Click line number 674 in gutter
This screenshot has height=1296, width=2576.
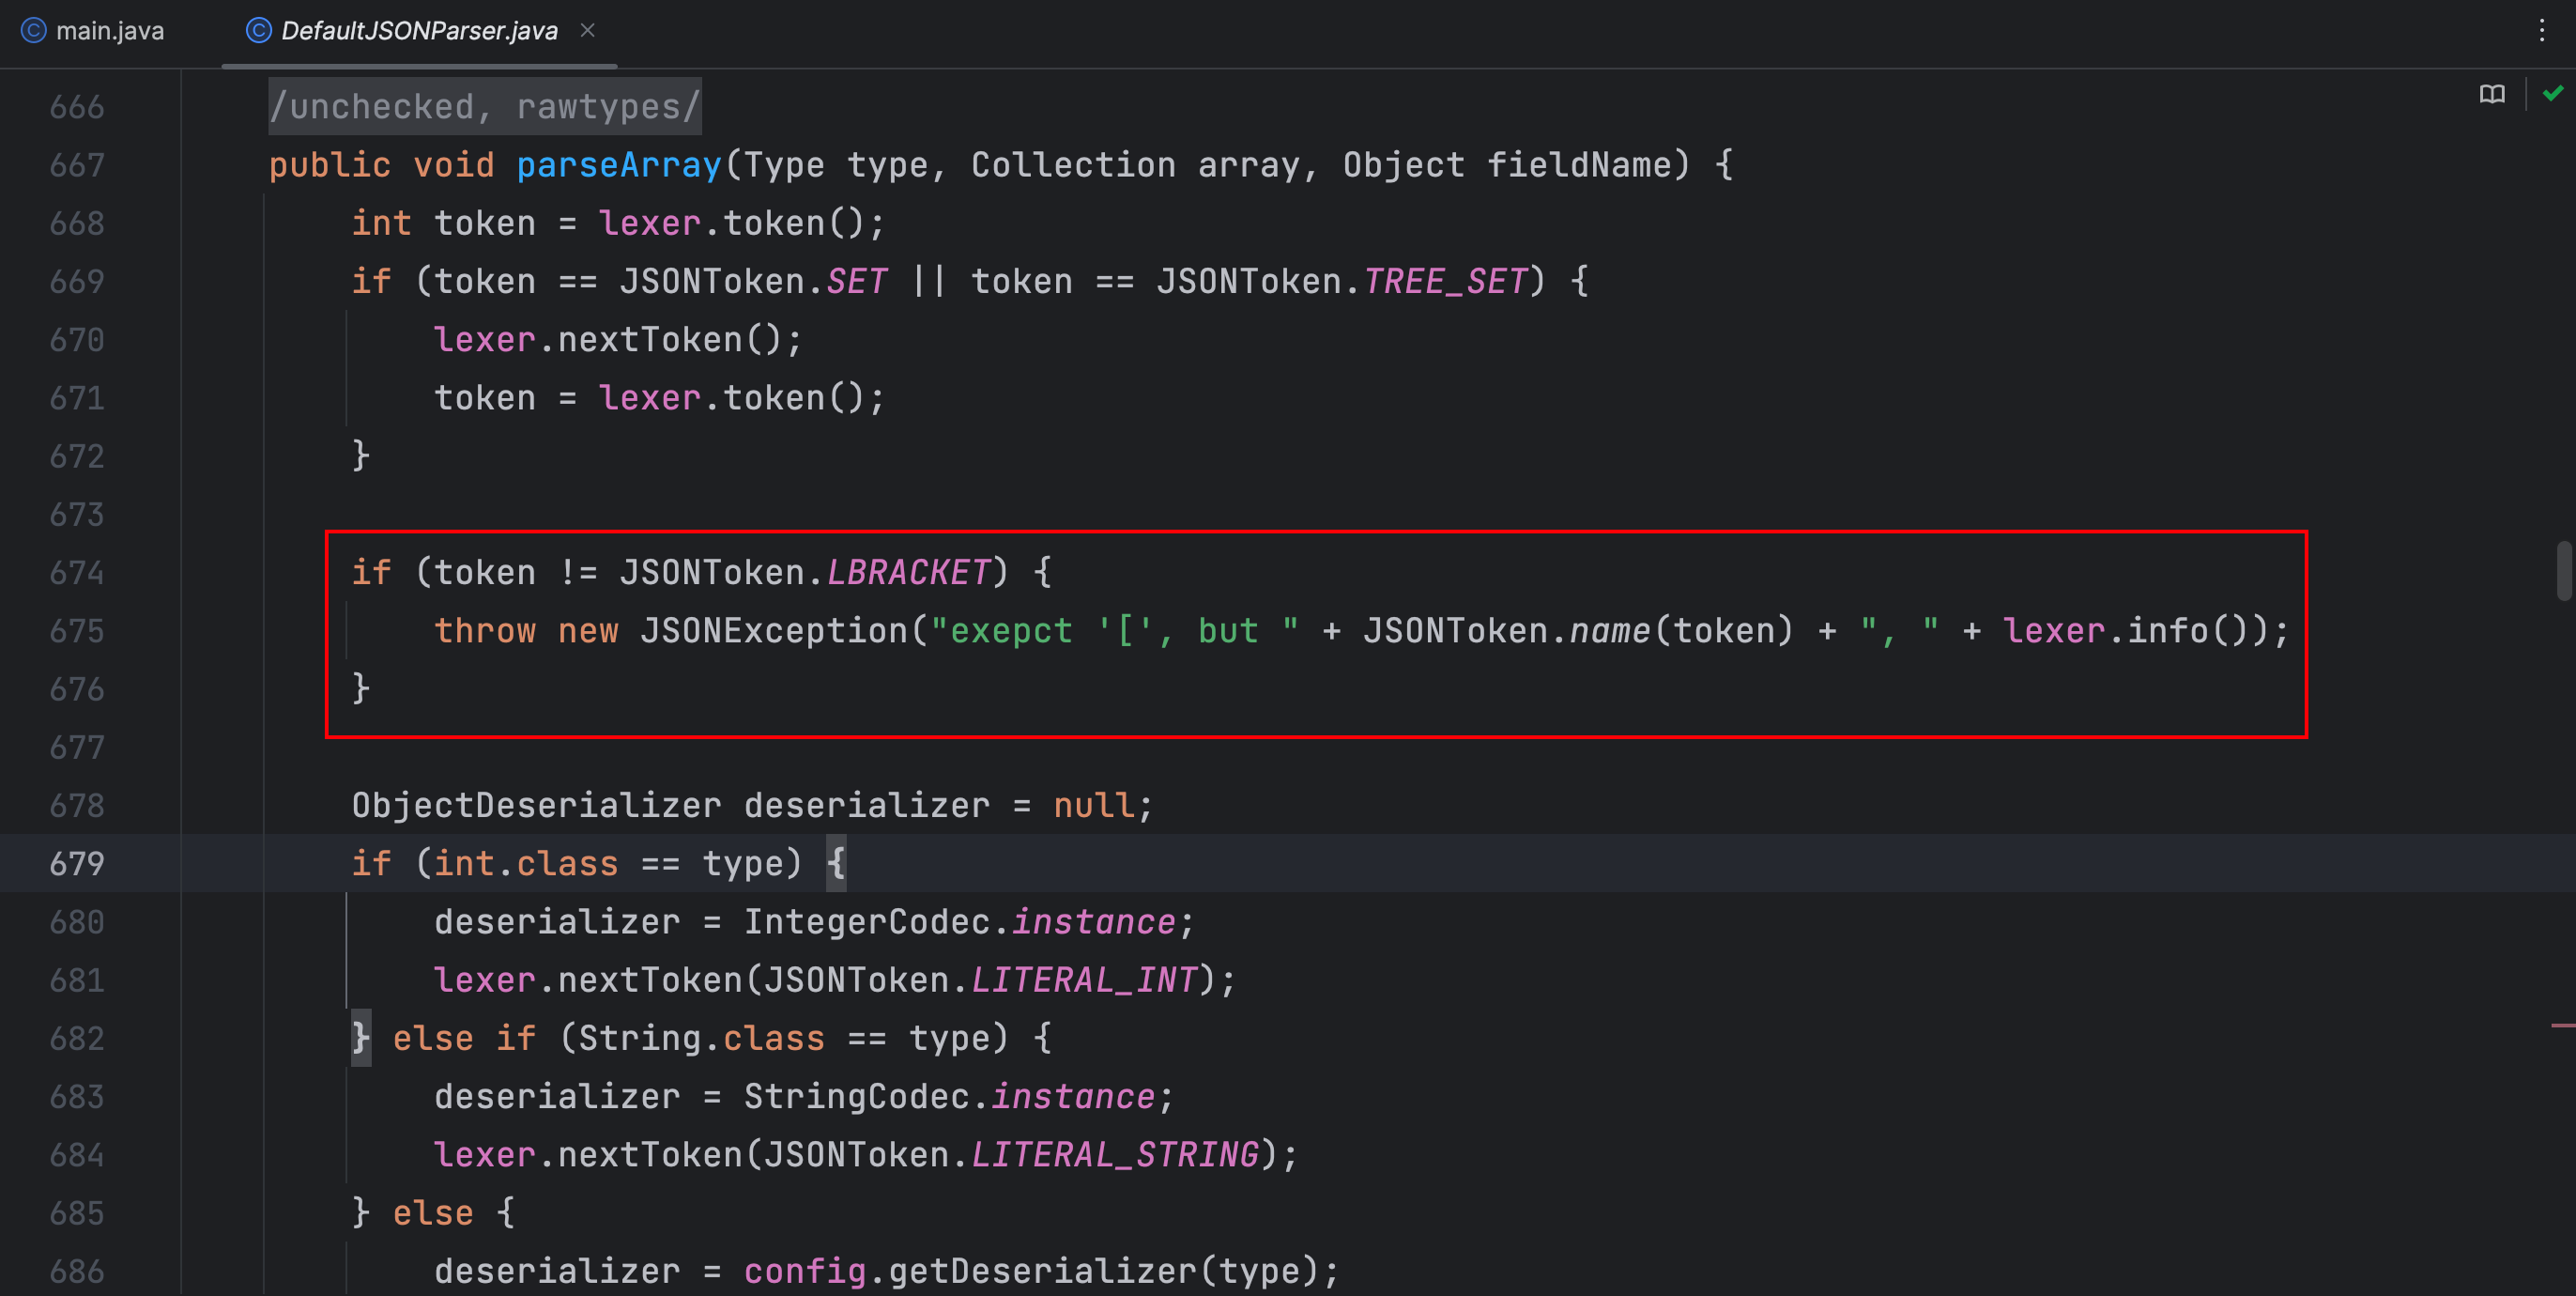click(77, 573)
